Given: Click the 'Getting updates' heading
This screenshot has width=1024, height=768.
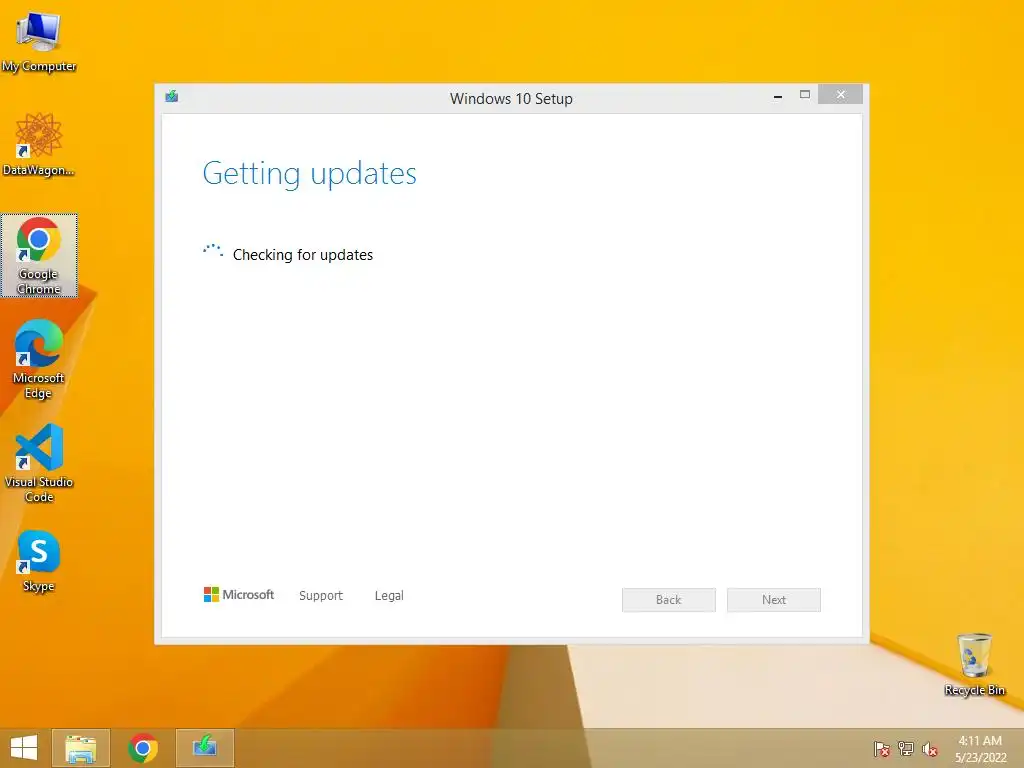Looking at the screenshot, I should (x=310, y=174).
